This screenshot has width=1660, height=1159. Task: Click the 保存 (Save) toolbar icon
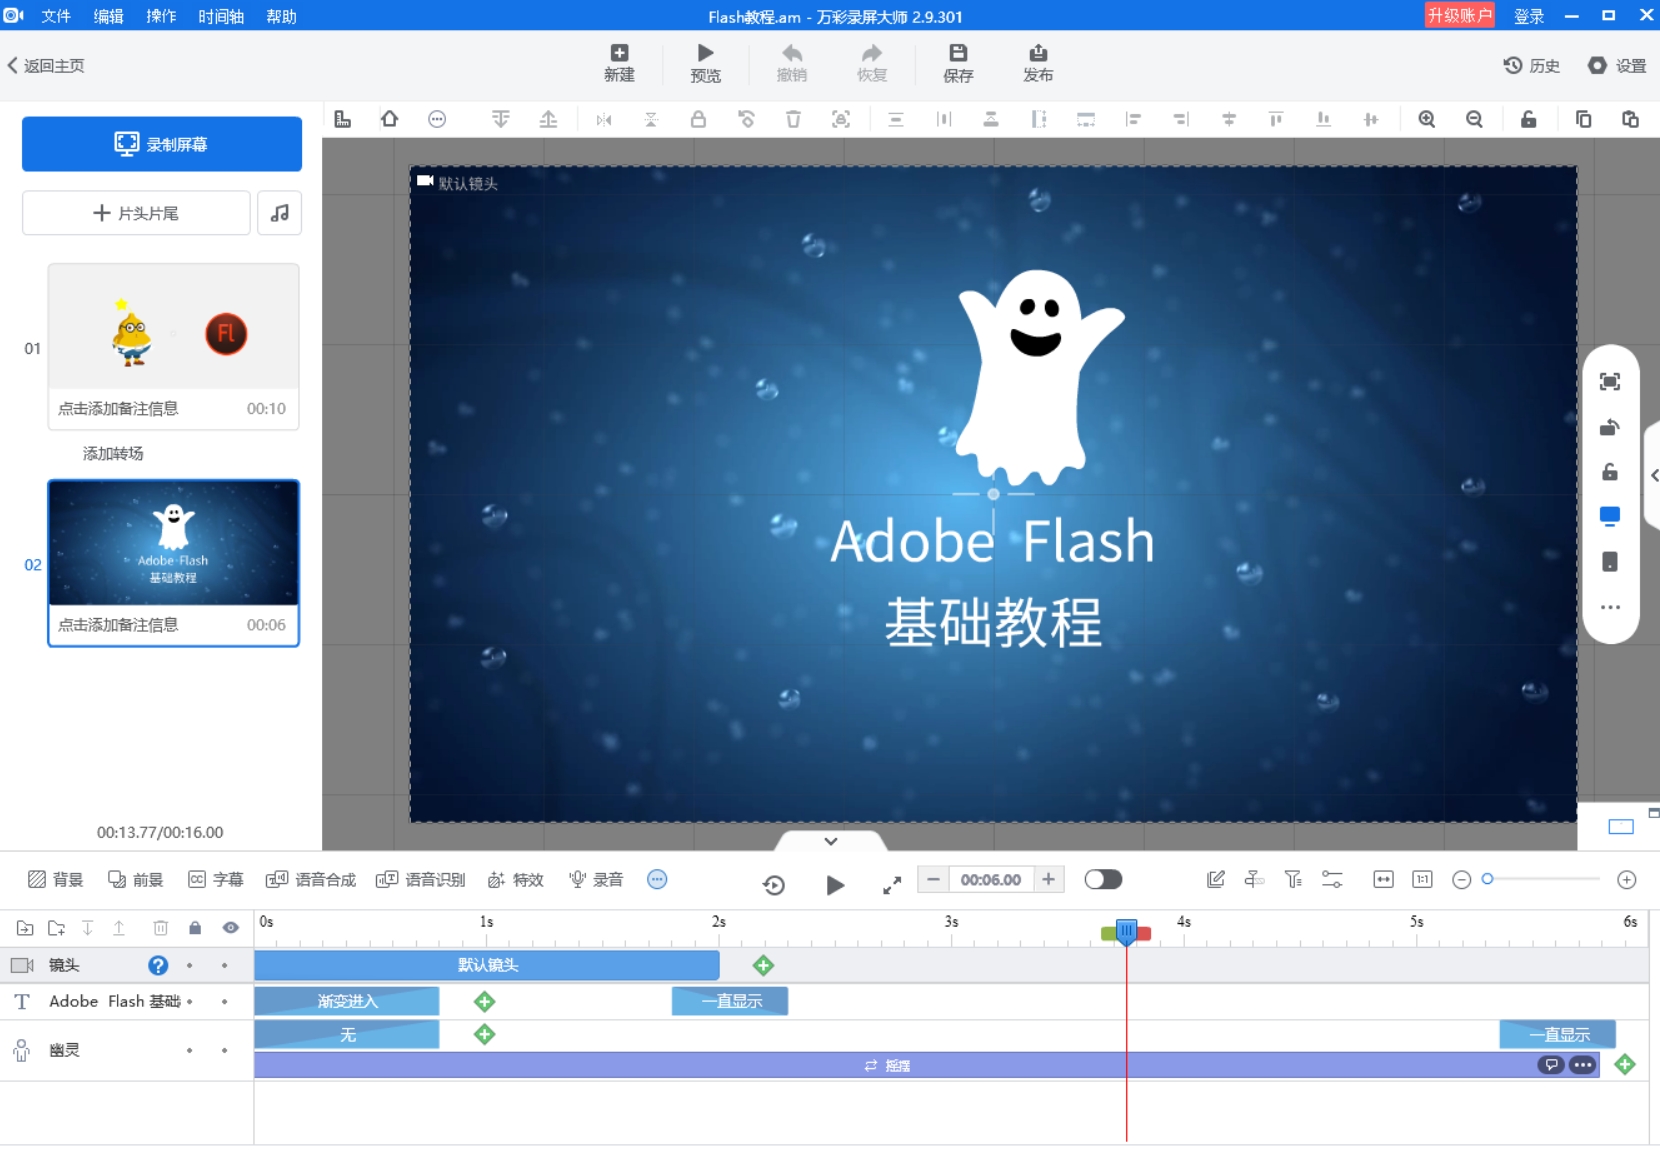(958, 63)
